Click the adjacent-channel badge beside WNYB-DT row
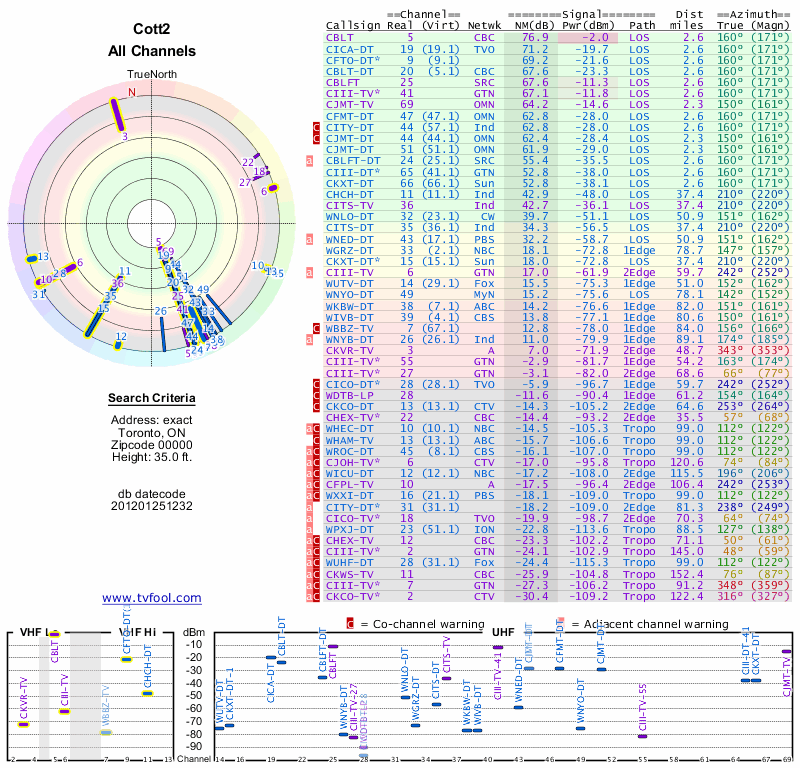800x768 pixels. (x=309, y=339)
